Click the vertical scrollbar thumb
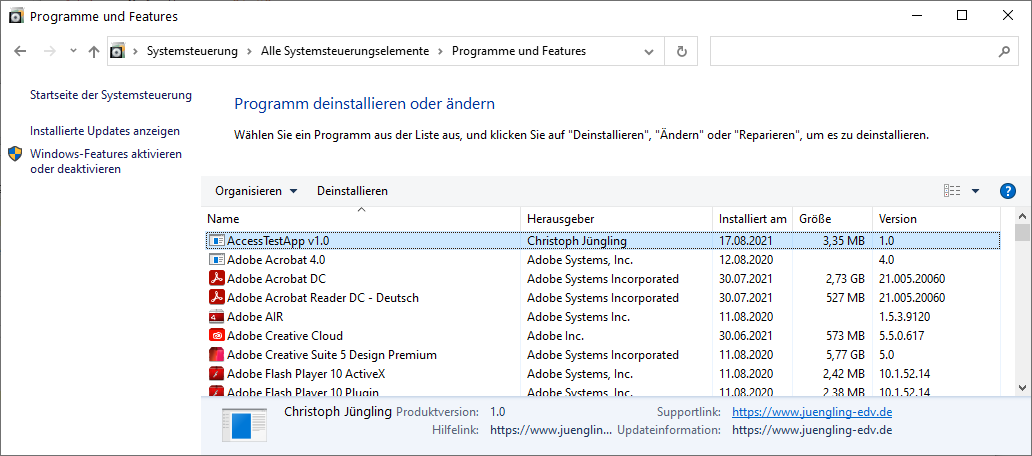Viewport: 1032px width, 456px height. 1022,233
